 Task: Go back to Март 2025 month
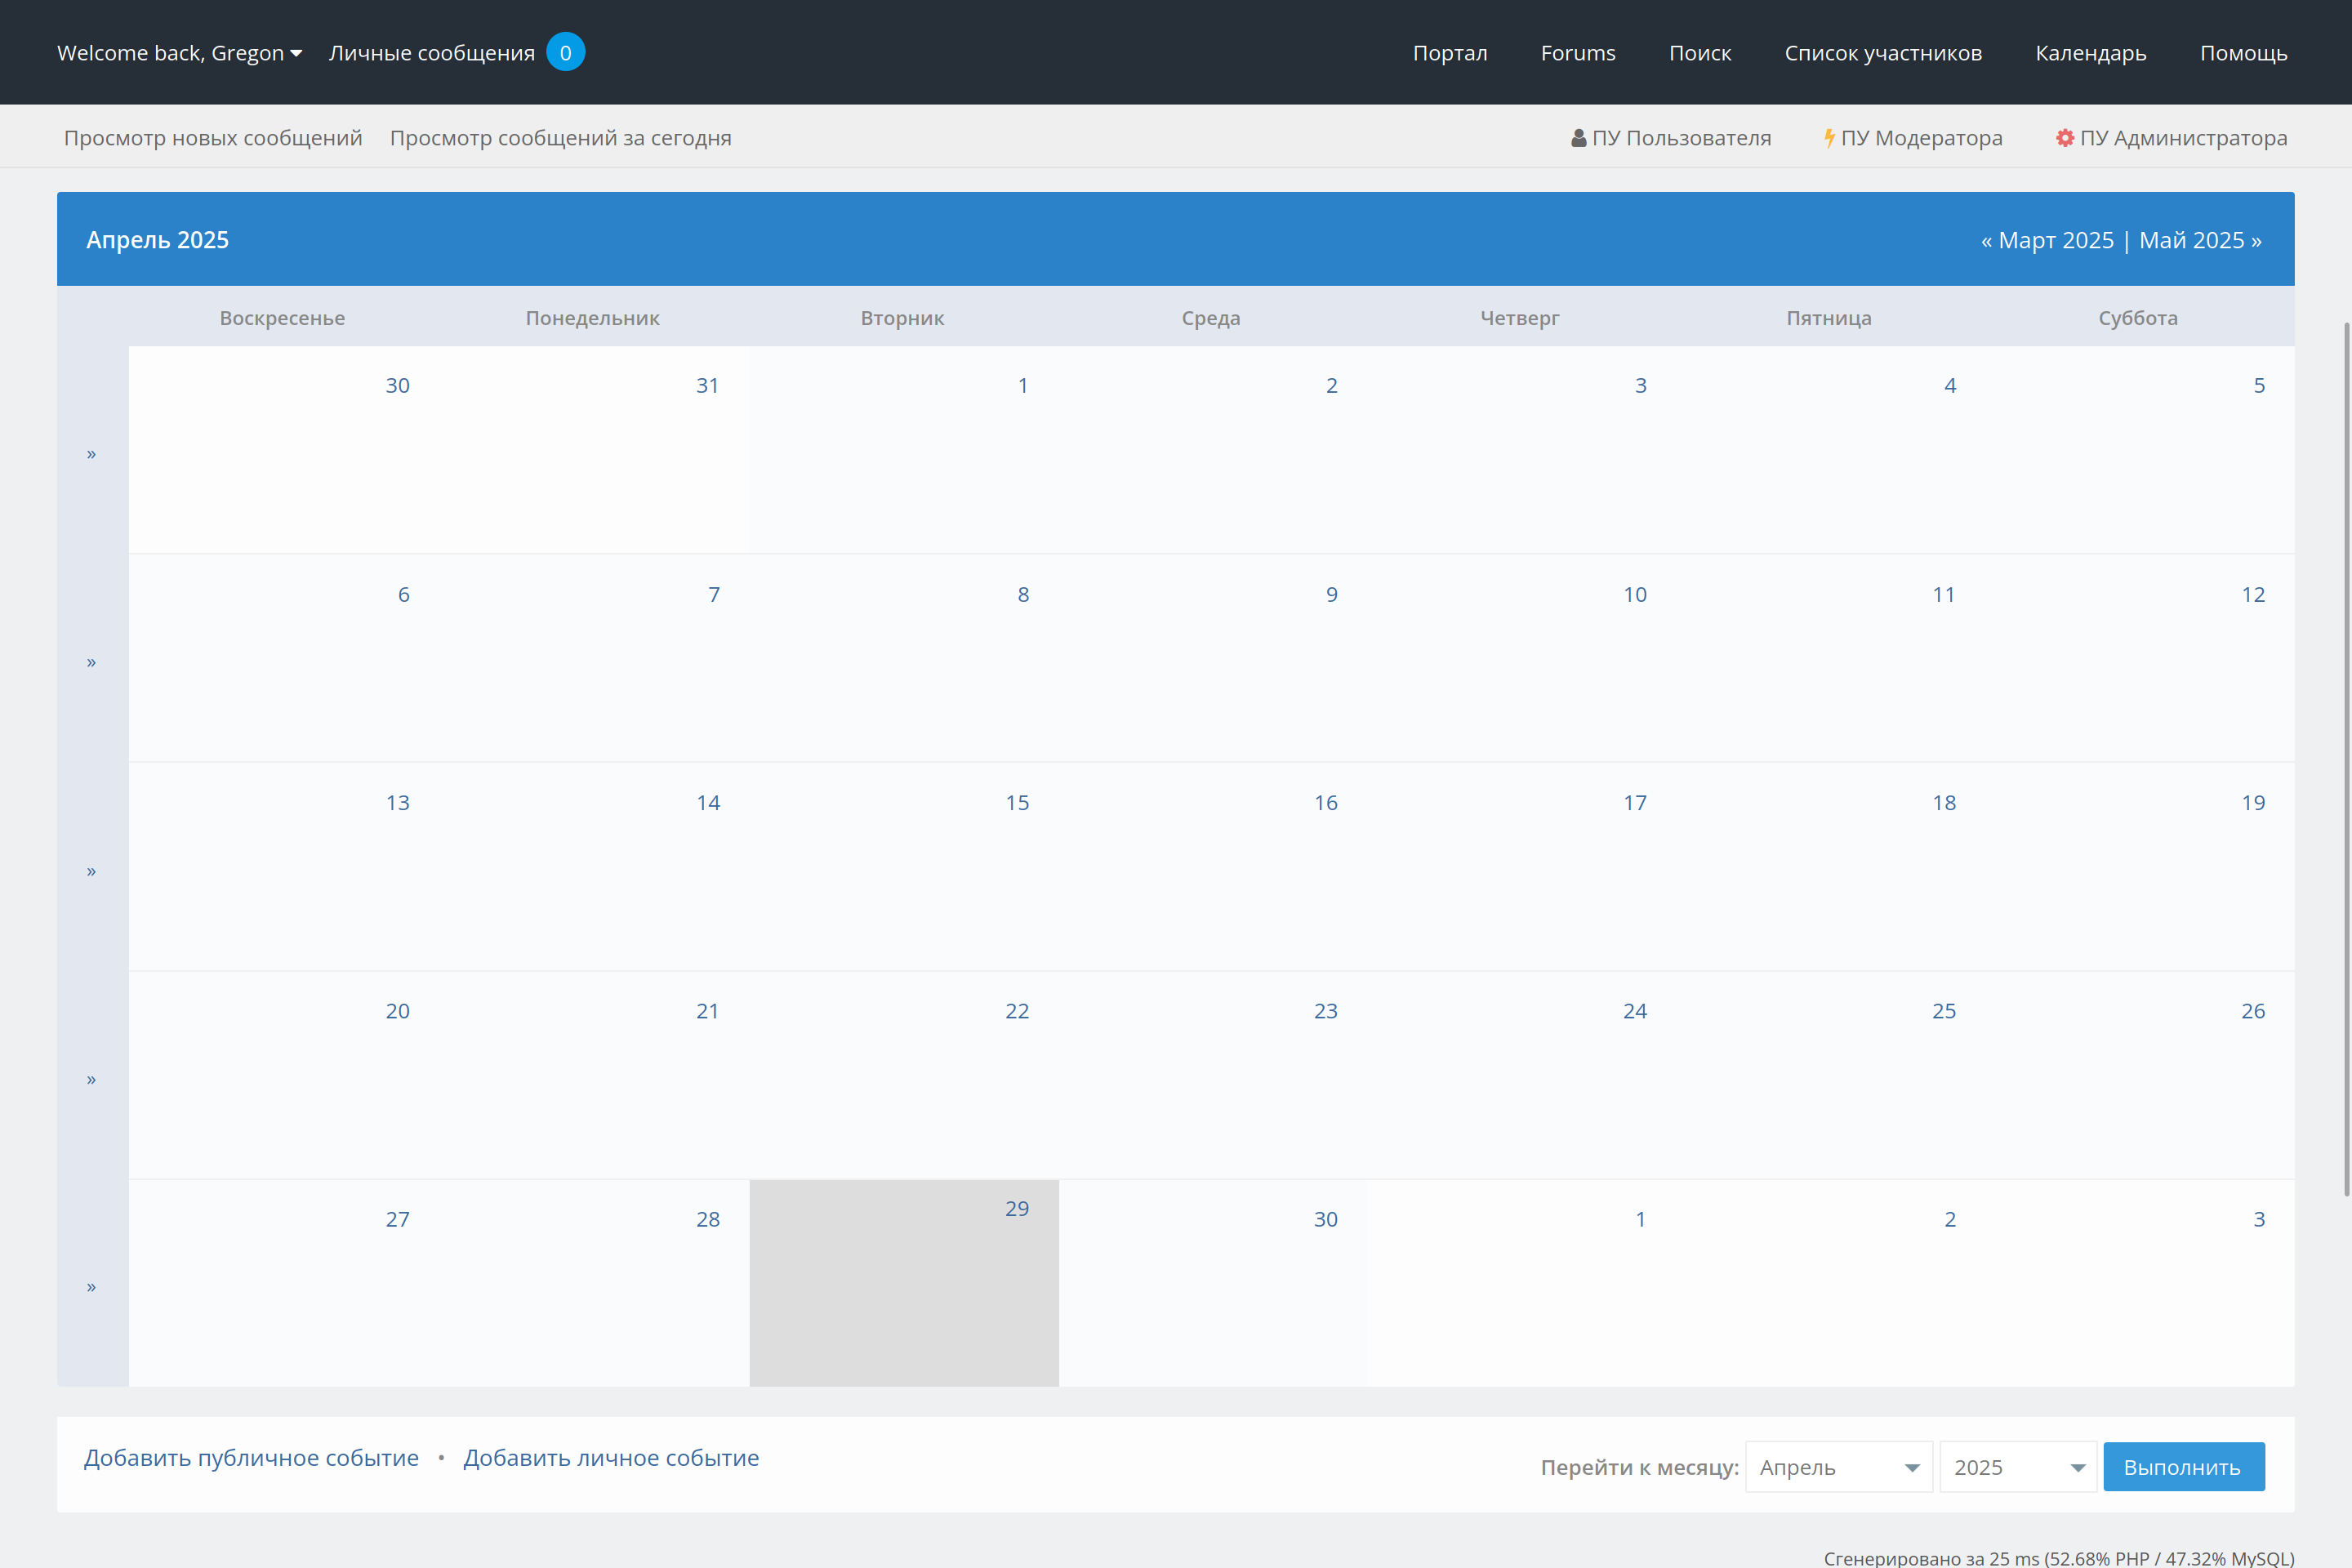click(2047, 240)
